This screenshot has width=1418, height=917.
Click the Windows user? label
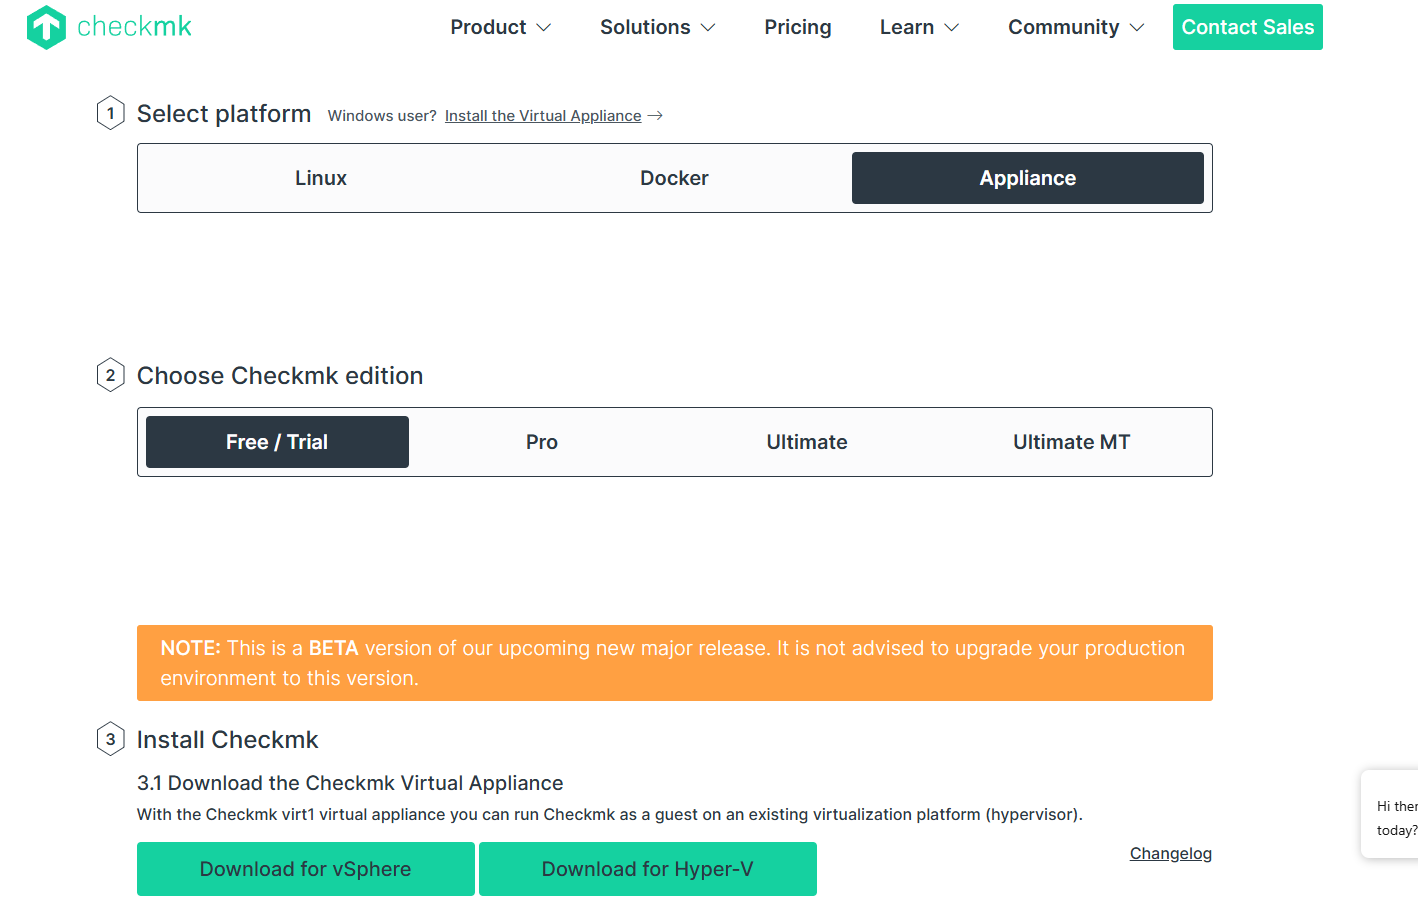click(382, 116)
